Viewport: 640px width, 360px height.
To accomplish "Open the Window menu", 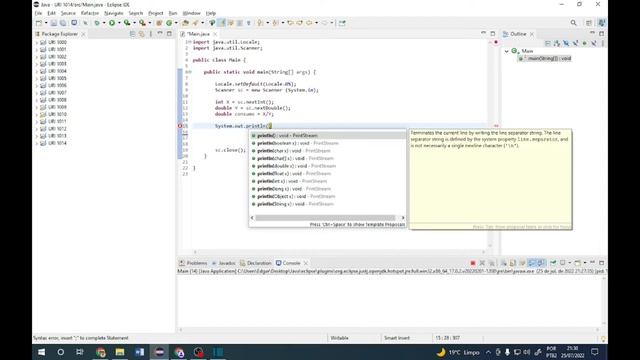I will [191, 13].
